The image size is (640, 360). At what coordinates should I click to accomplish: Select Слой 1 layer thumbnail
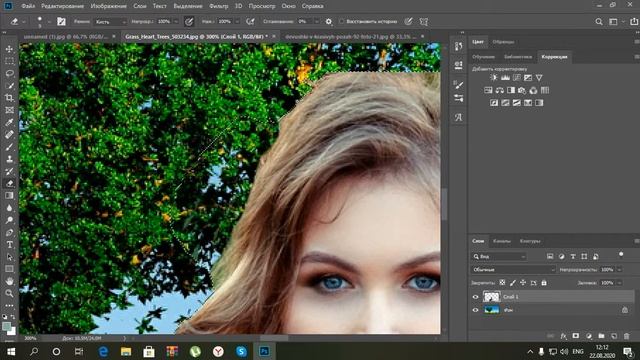[x=492, y=297]
